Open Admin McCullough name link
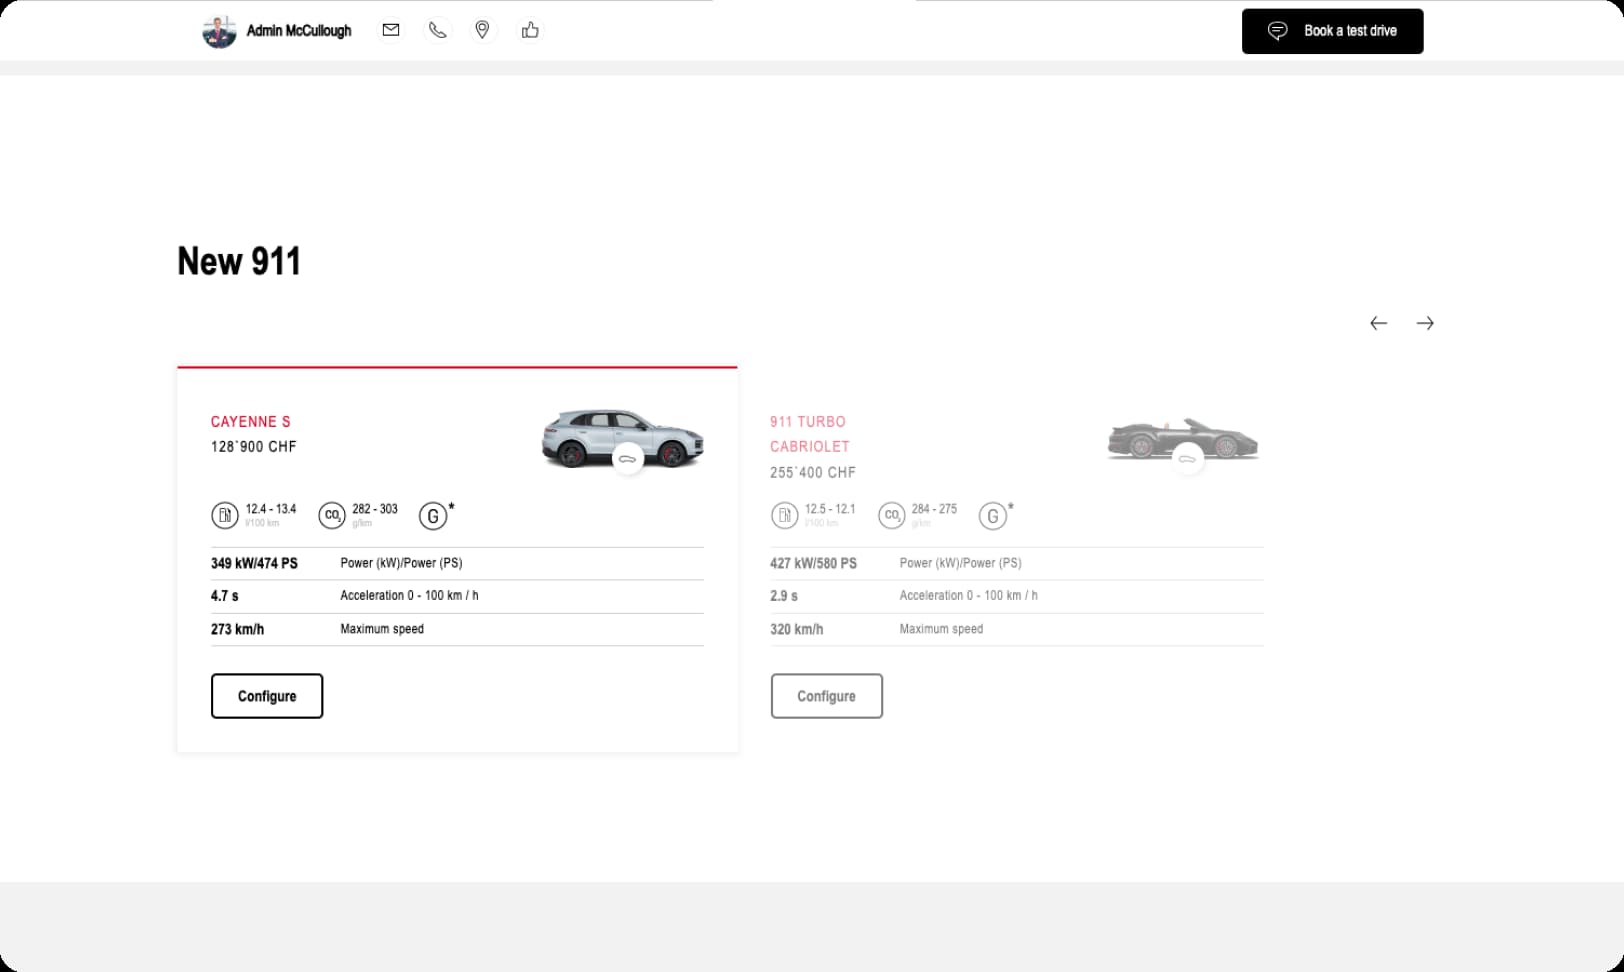The image size is (1624, 972). point(299,31)
